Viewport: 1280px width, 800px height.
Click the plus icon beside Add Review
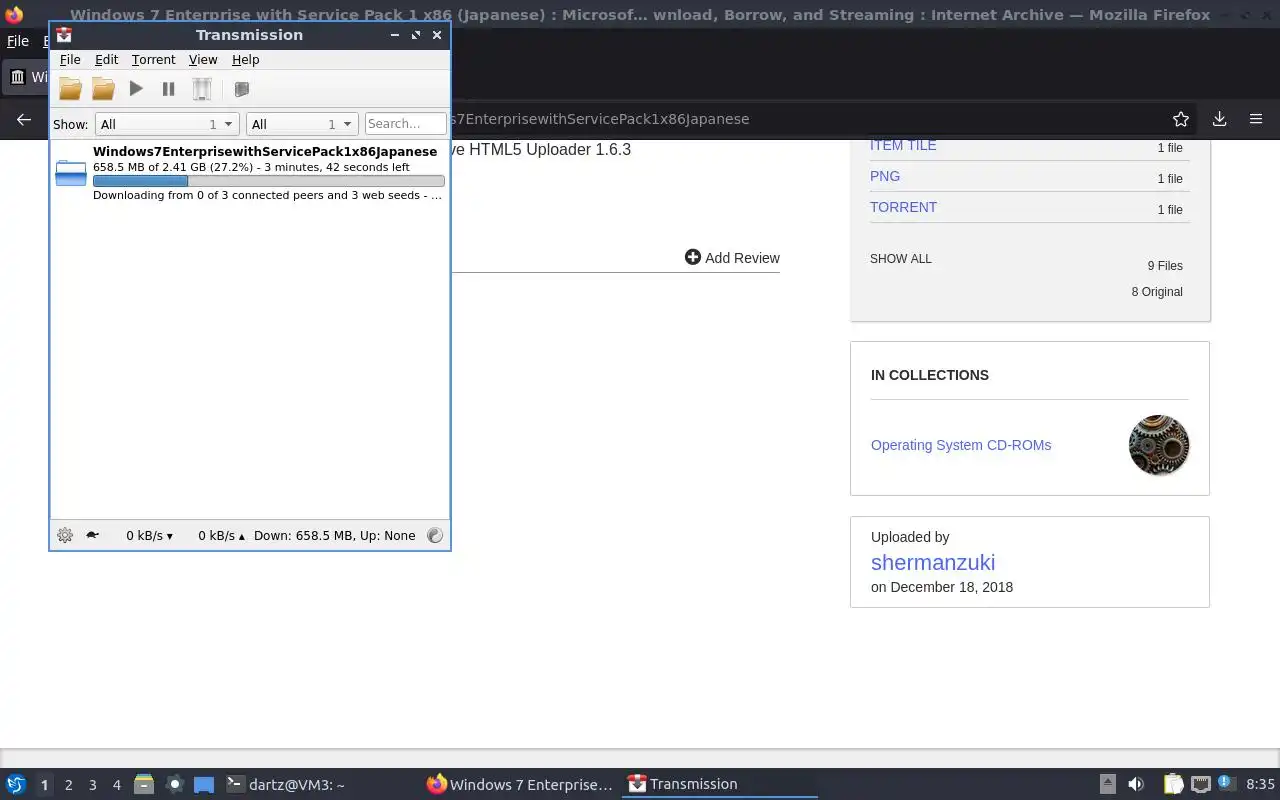coord(692,257)
